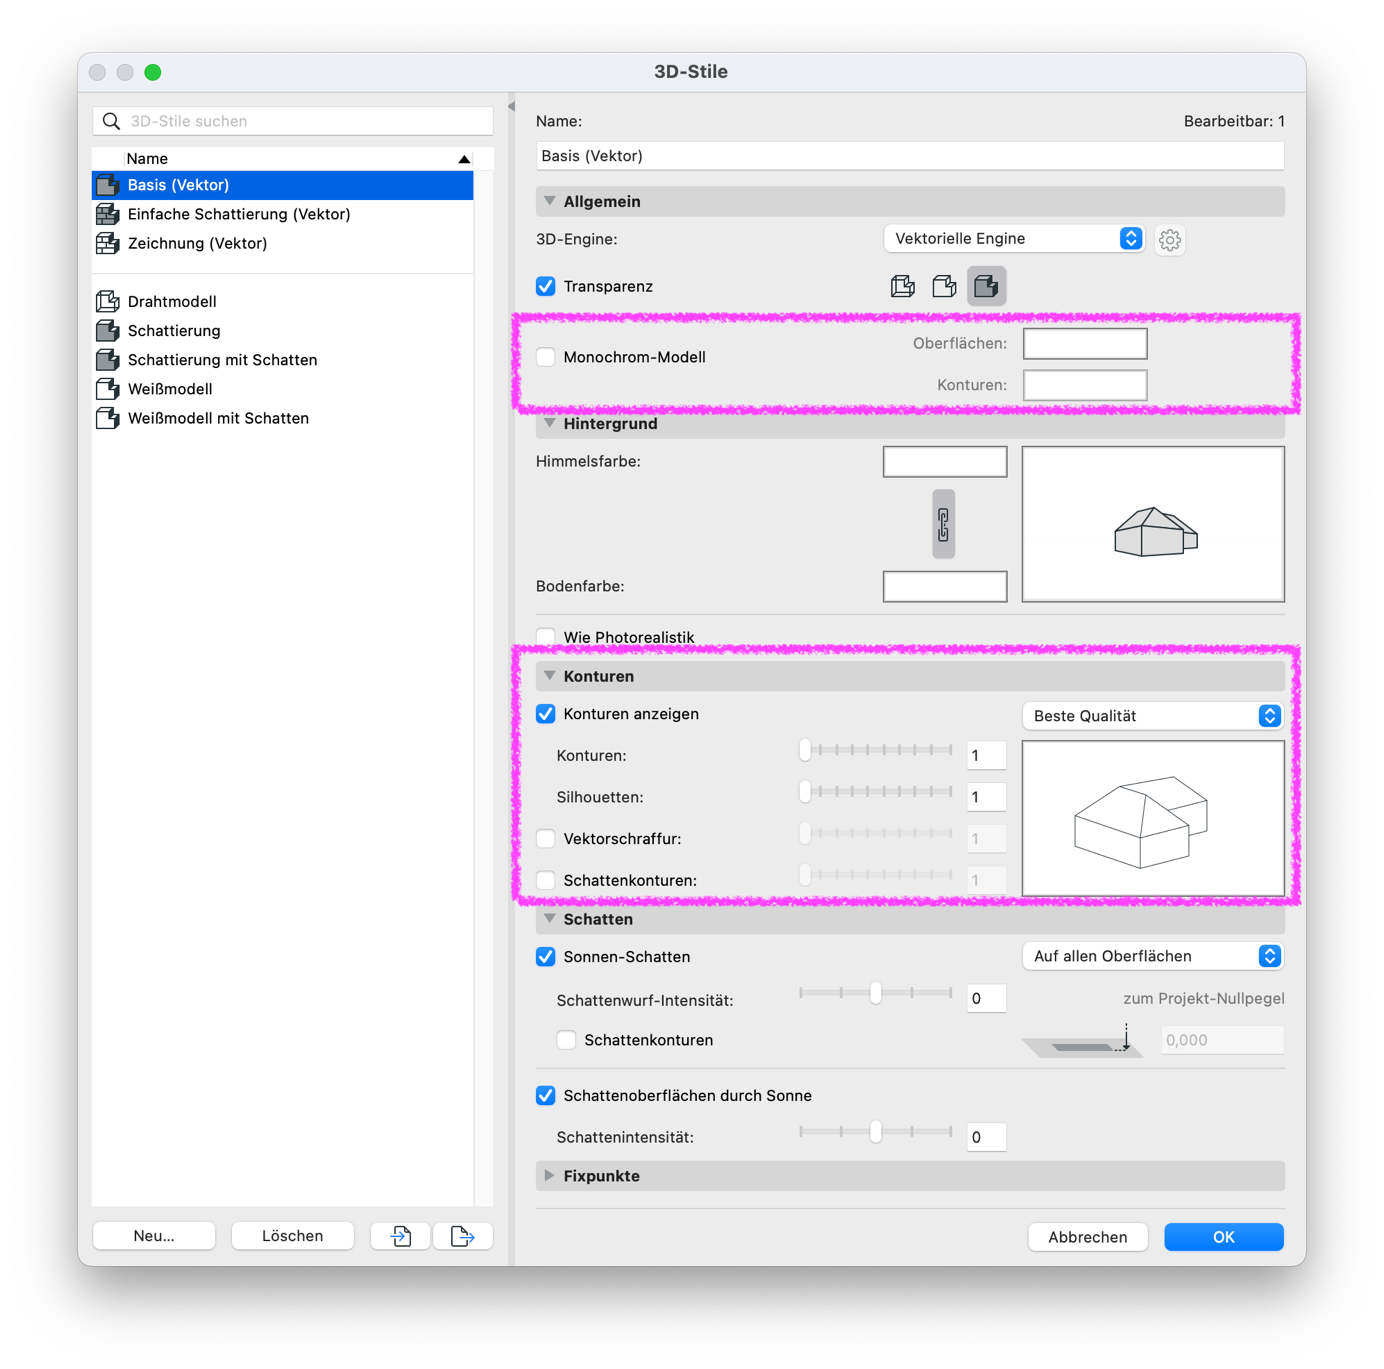Collapse the Schatten section

(550, 919)
